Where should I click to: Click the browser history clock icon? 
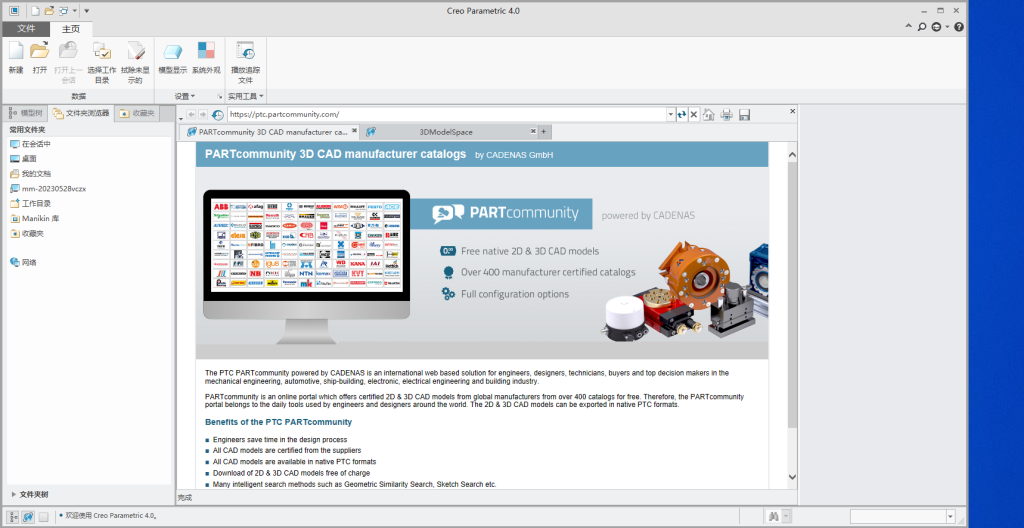point(218,115)
